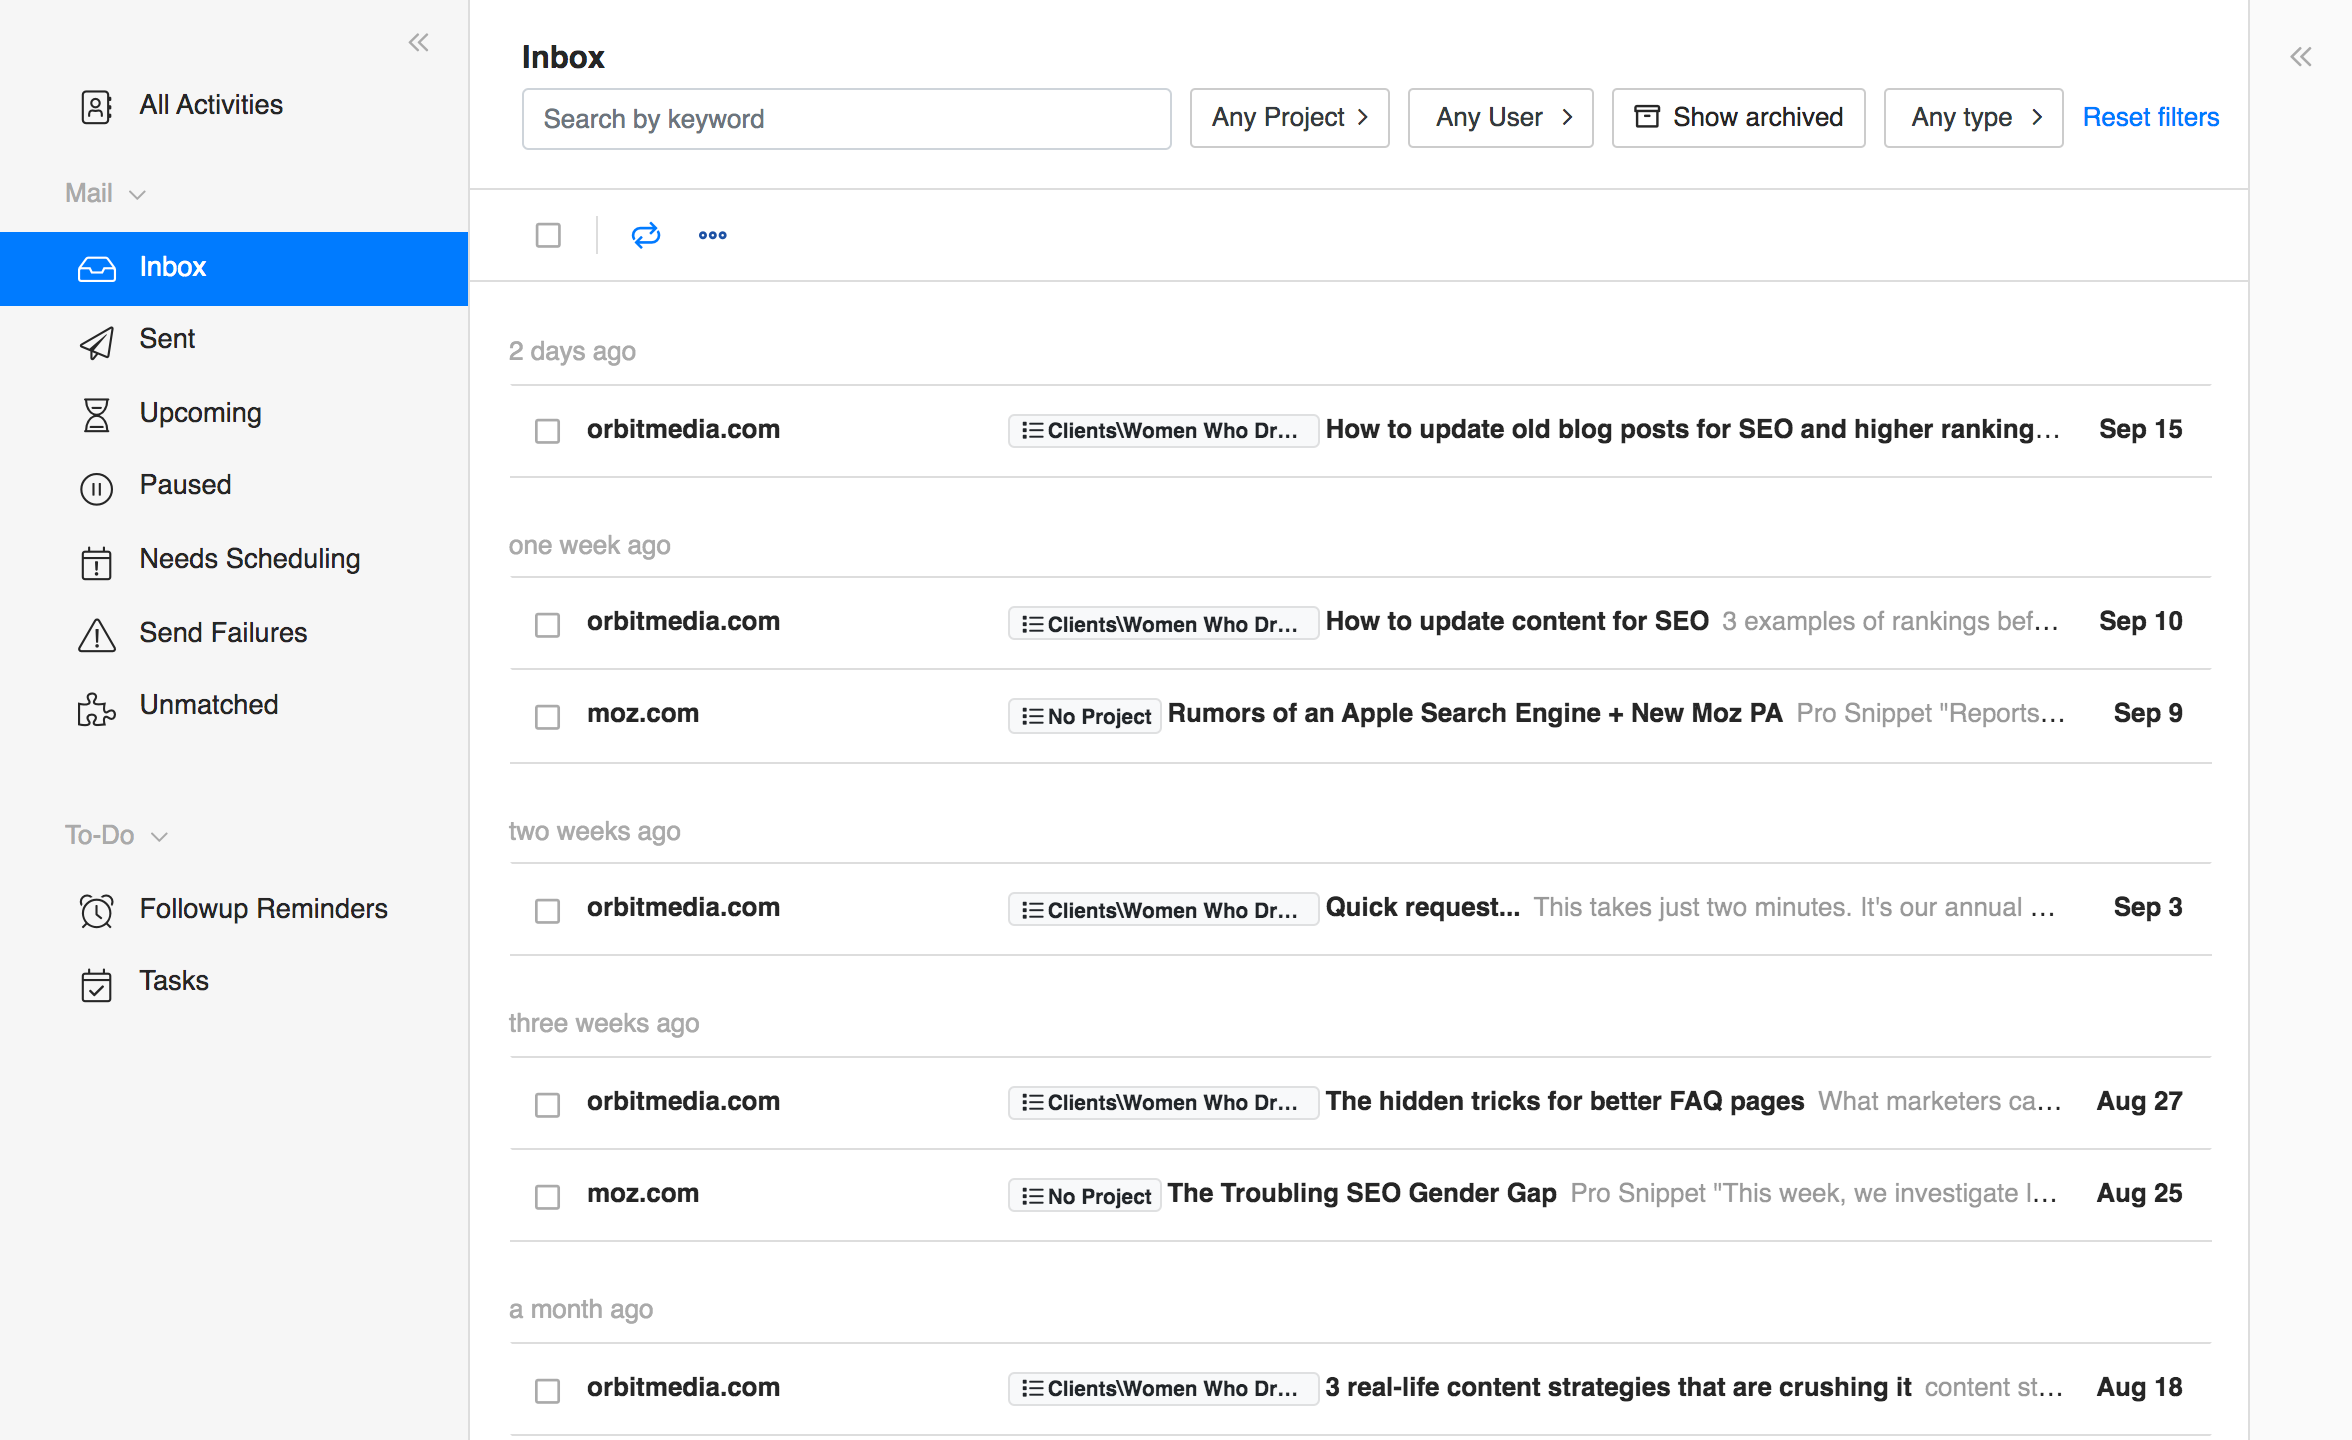Image resolution: width=2352 pixels, height=1440 pixels.
Task: Expand the right panel double chevron
Action: 2301,56
